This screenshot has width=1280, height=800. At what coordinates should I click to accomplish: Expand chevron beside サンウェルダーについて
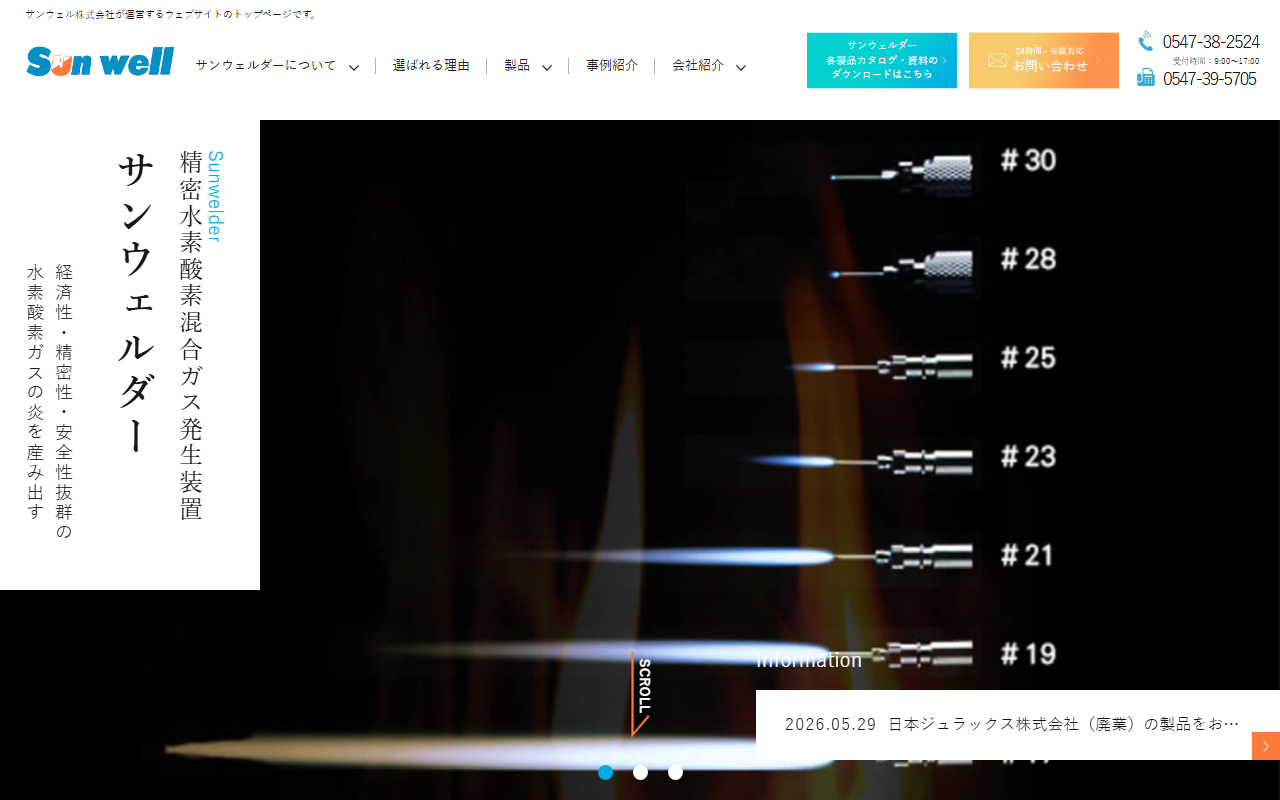pyautogui.click(x=354, y=67)
